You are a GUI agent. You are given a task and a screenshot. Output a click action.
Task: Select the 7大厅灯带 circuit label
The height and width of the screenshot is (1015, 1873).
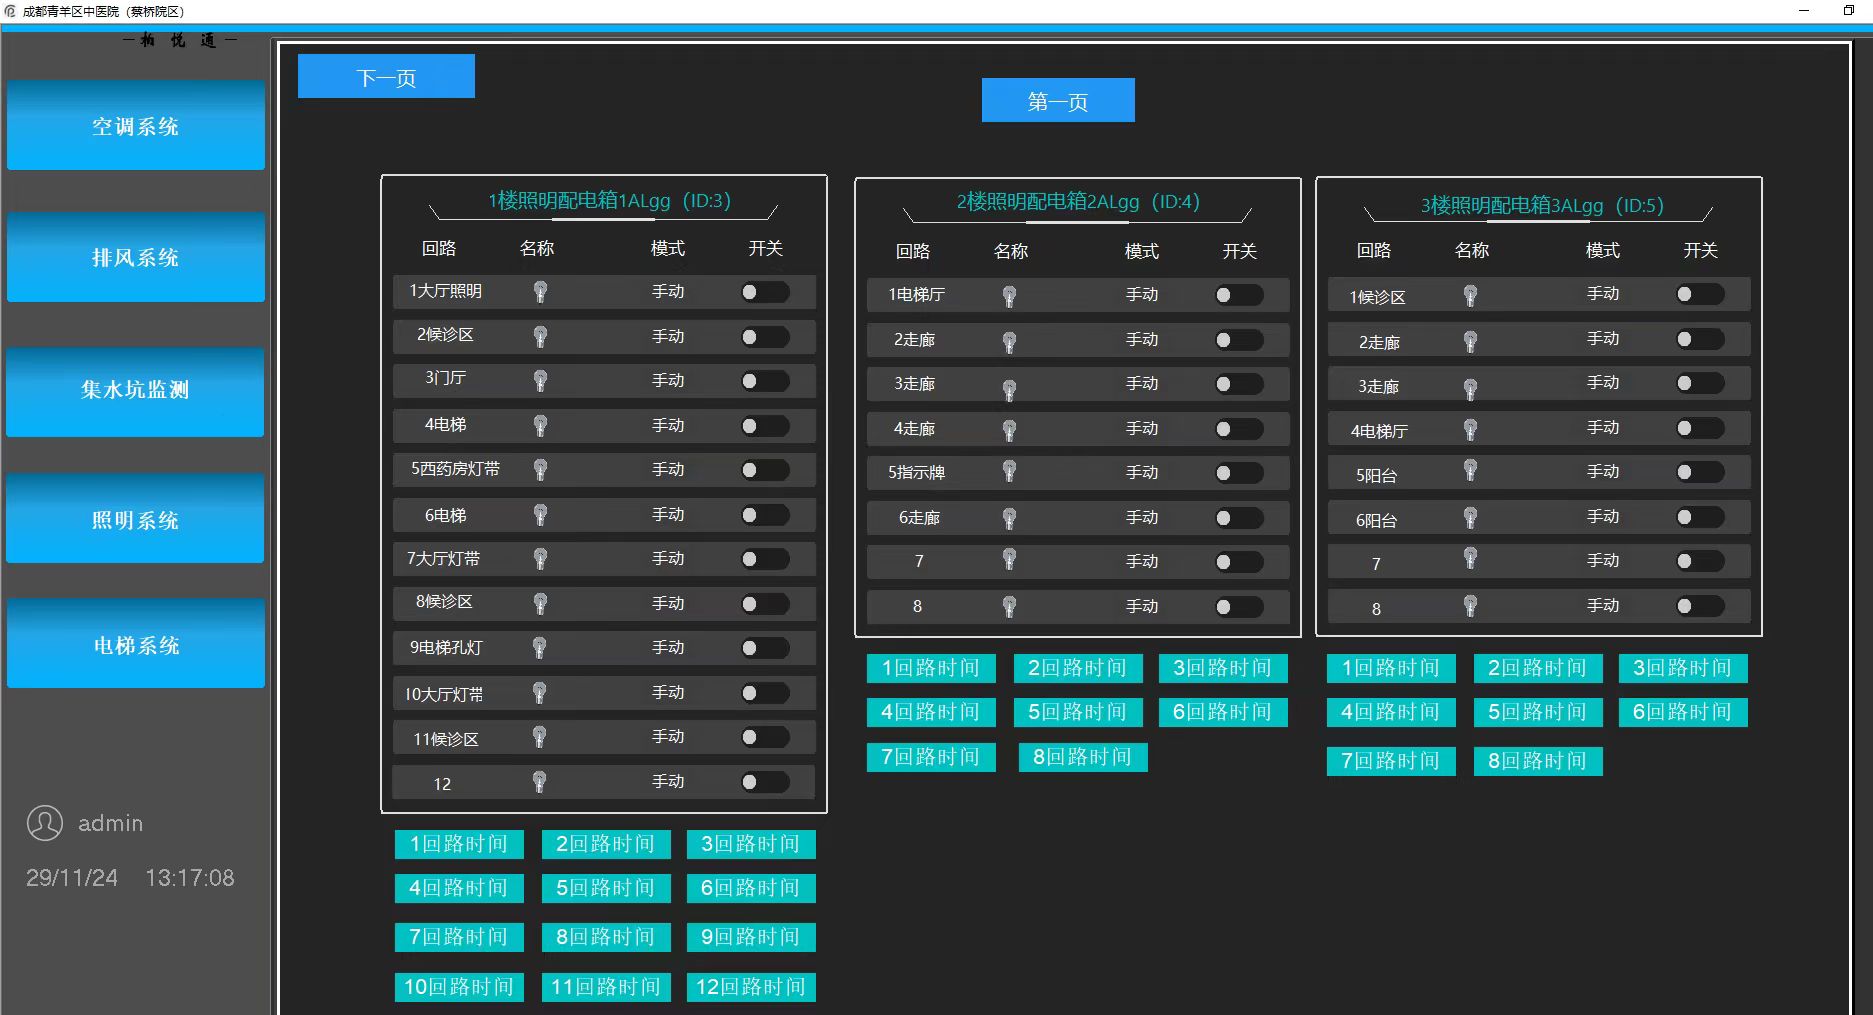(443, 558)
